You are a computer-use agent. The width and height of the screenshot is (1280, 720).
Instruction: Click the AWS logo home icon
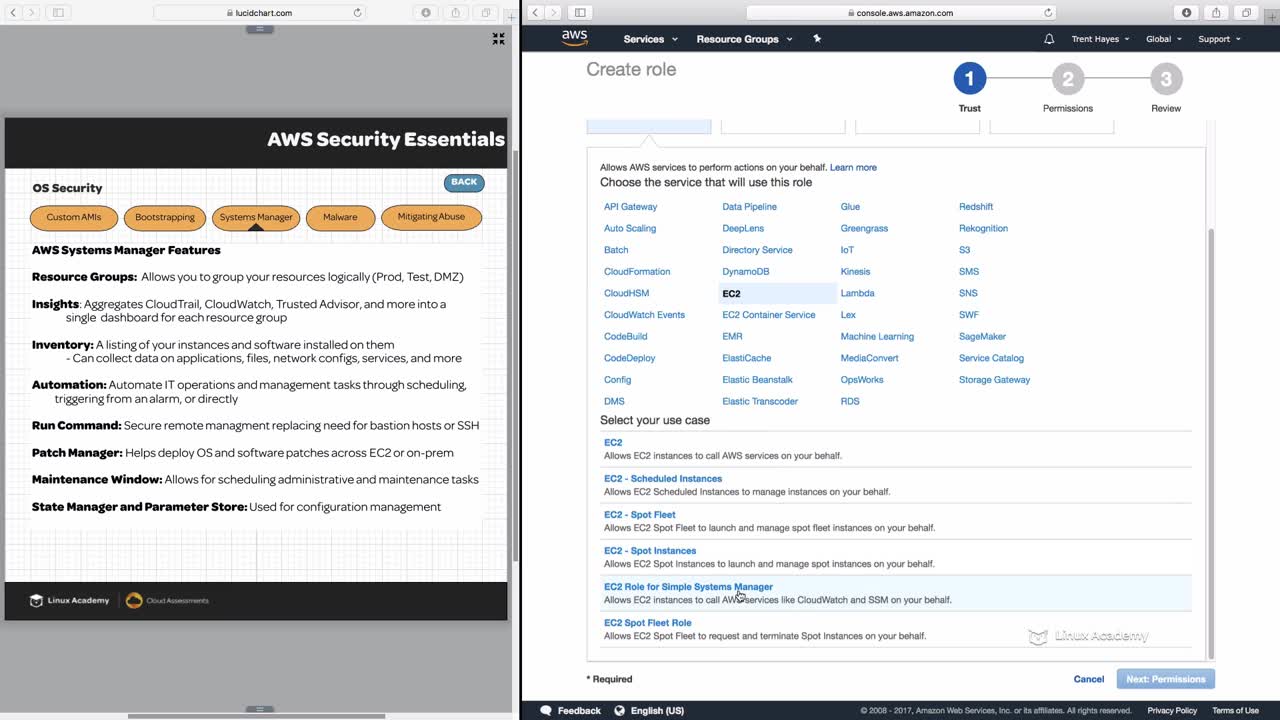click(575, 39)
